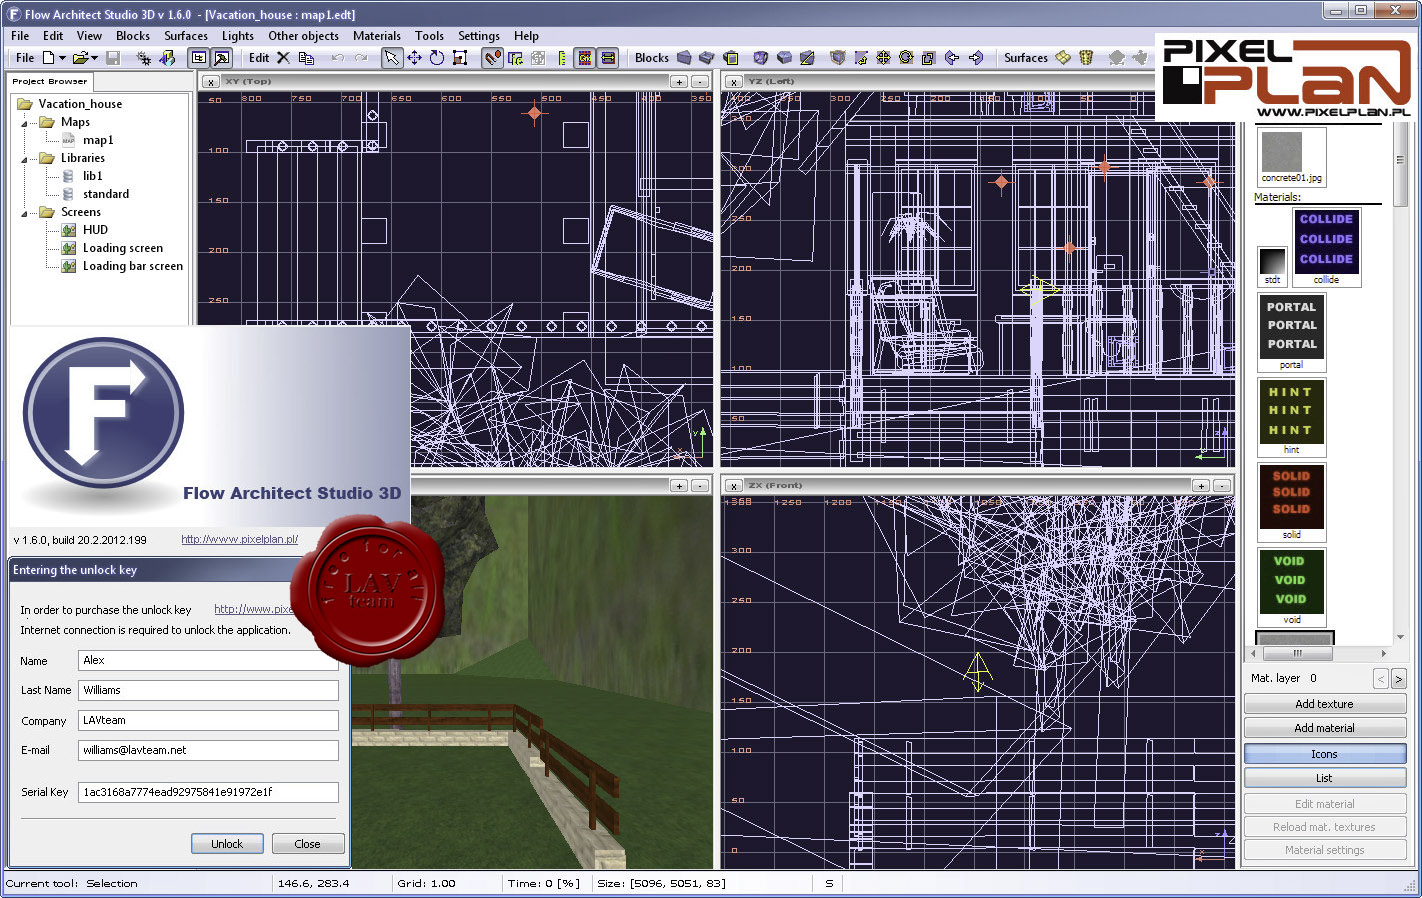This screenshot has height=898, width=1422.
Task: Create a new file with the toolbar page icon
Action: tap(48, 58)
